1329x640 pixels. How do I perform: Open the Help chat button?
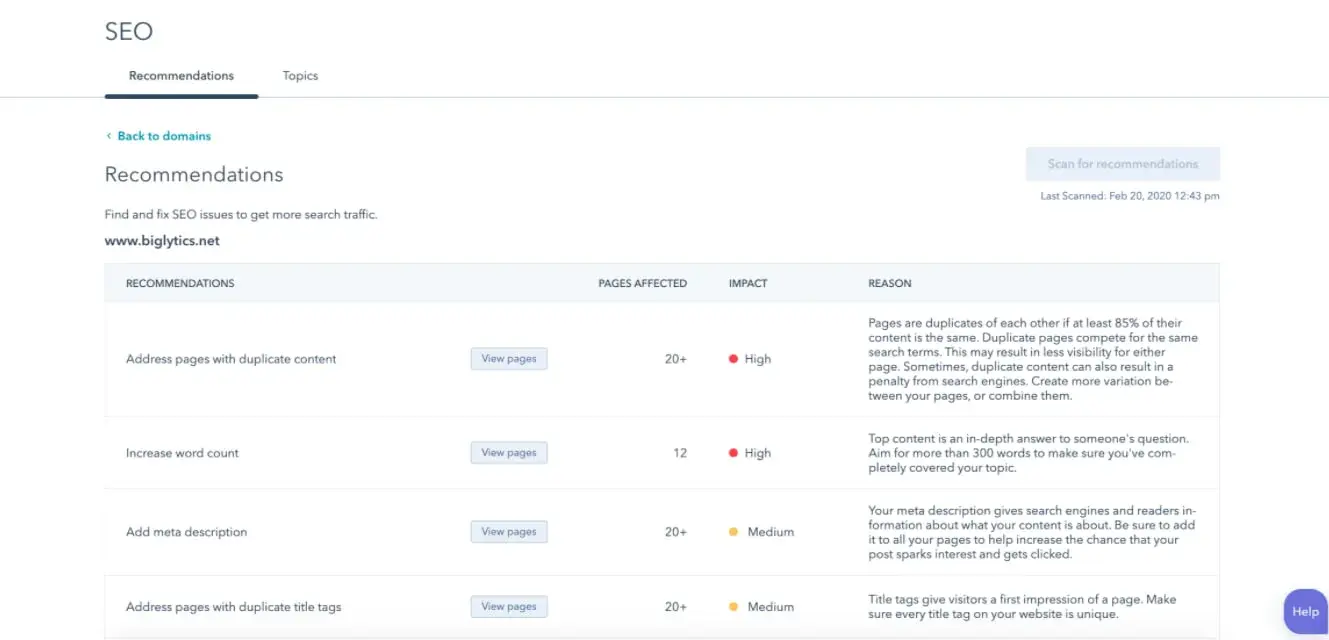[1305, 611]
